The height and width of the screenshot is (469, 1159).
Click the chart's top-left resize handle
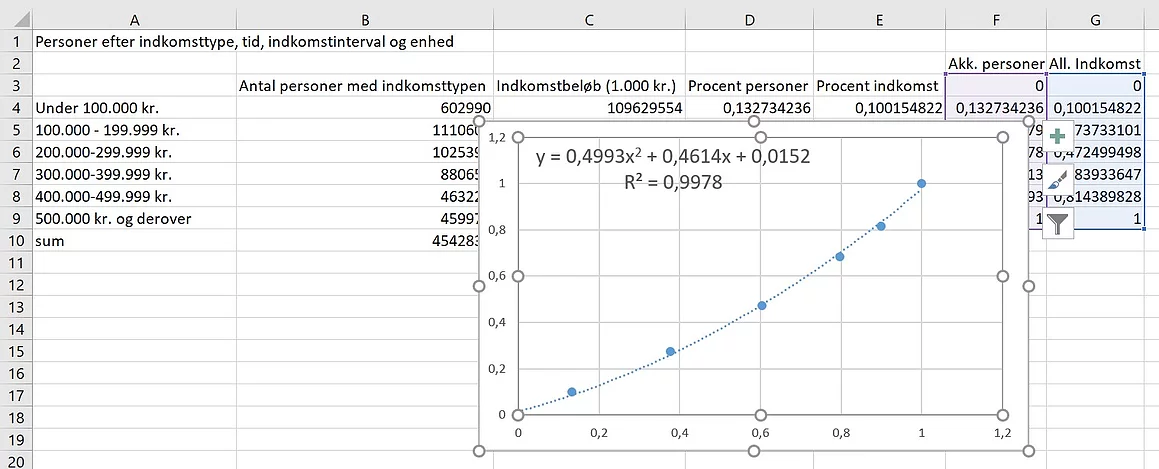click(478, 120)
